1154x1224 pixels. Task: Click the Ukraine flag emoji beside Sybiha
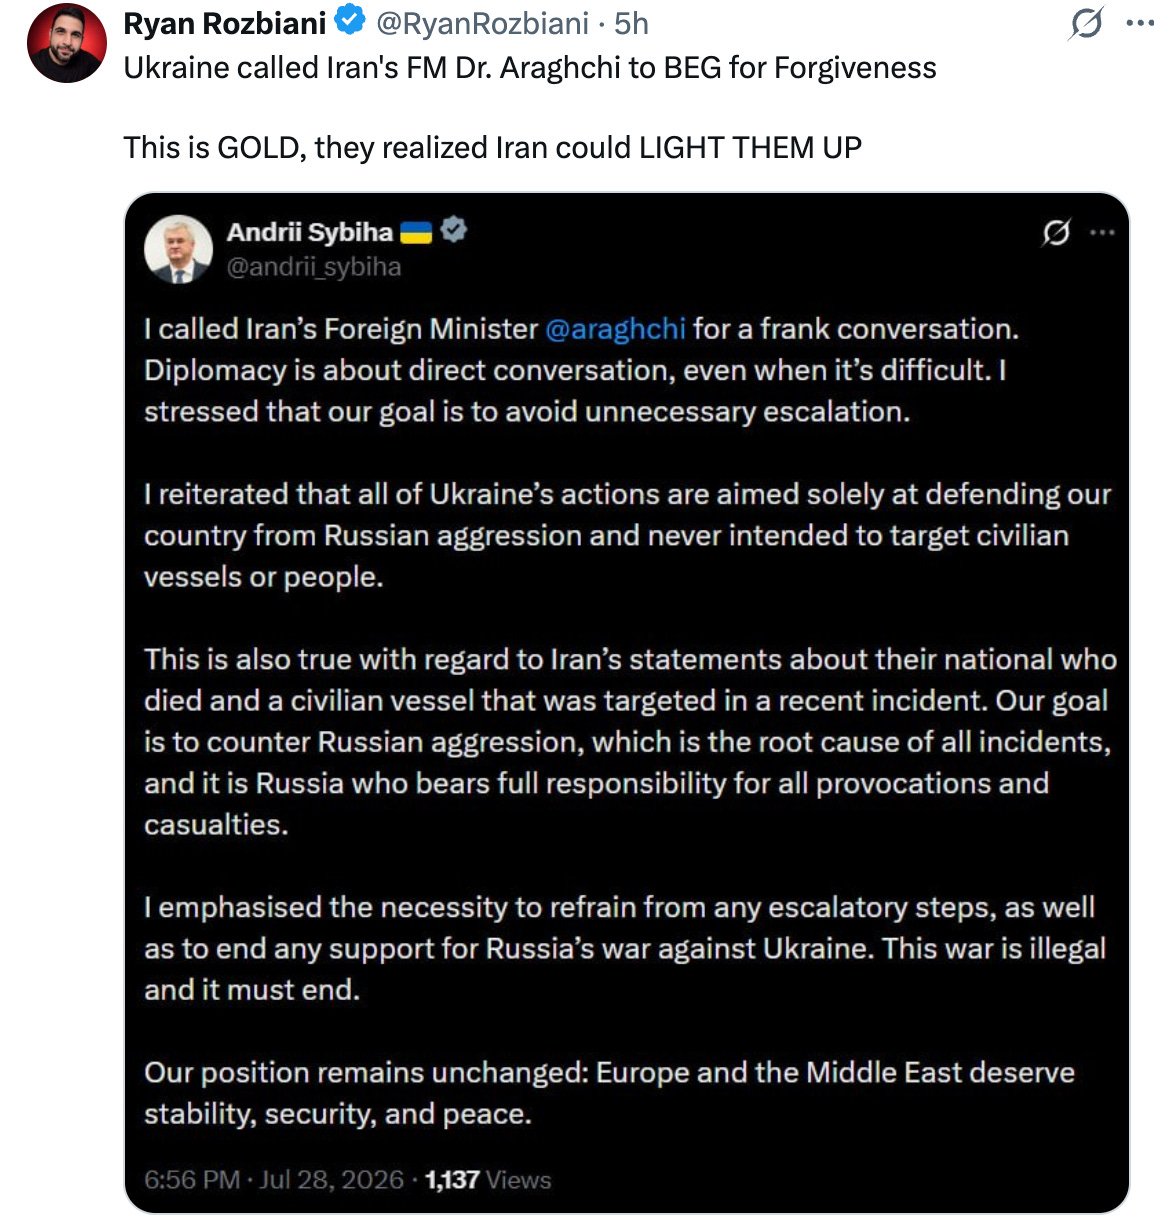tap(416, 232)
